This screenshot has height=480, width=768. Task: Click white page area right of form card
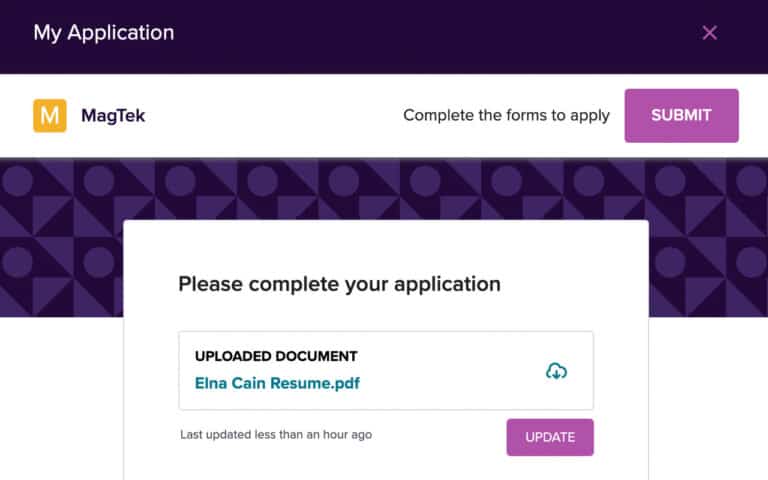point(708,400)
